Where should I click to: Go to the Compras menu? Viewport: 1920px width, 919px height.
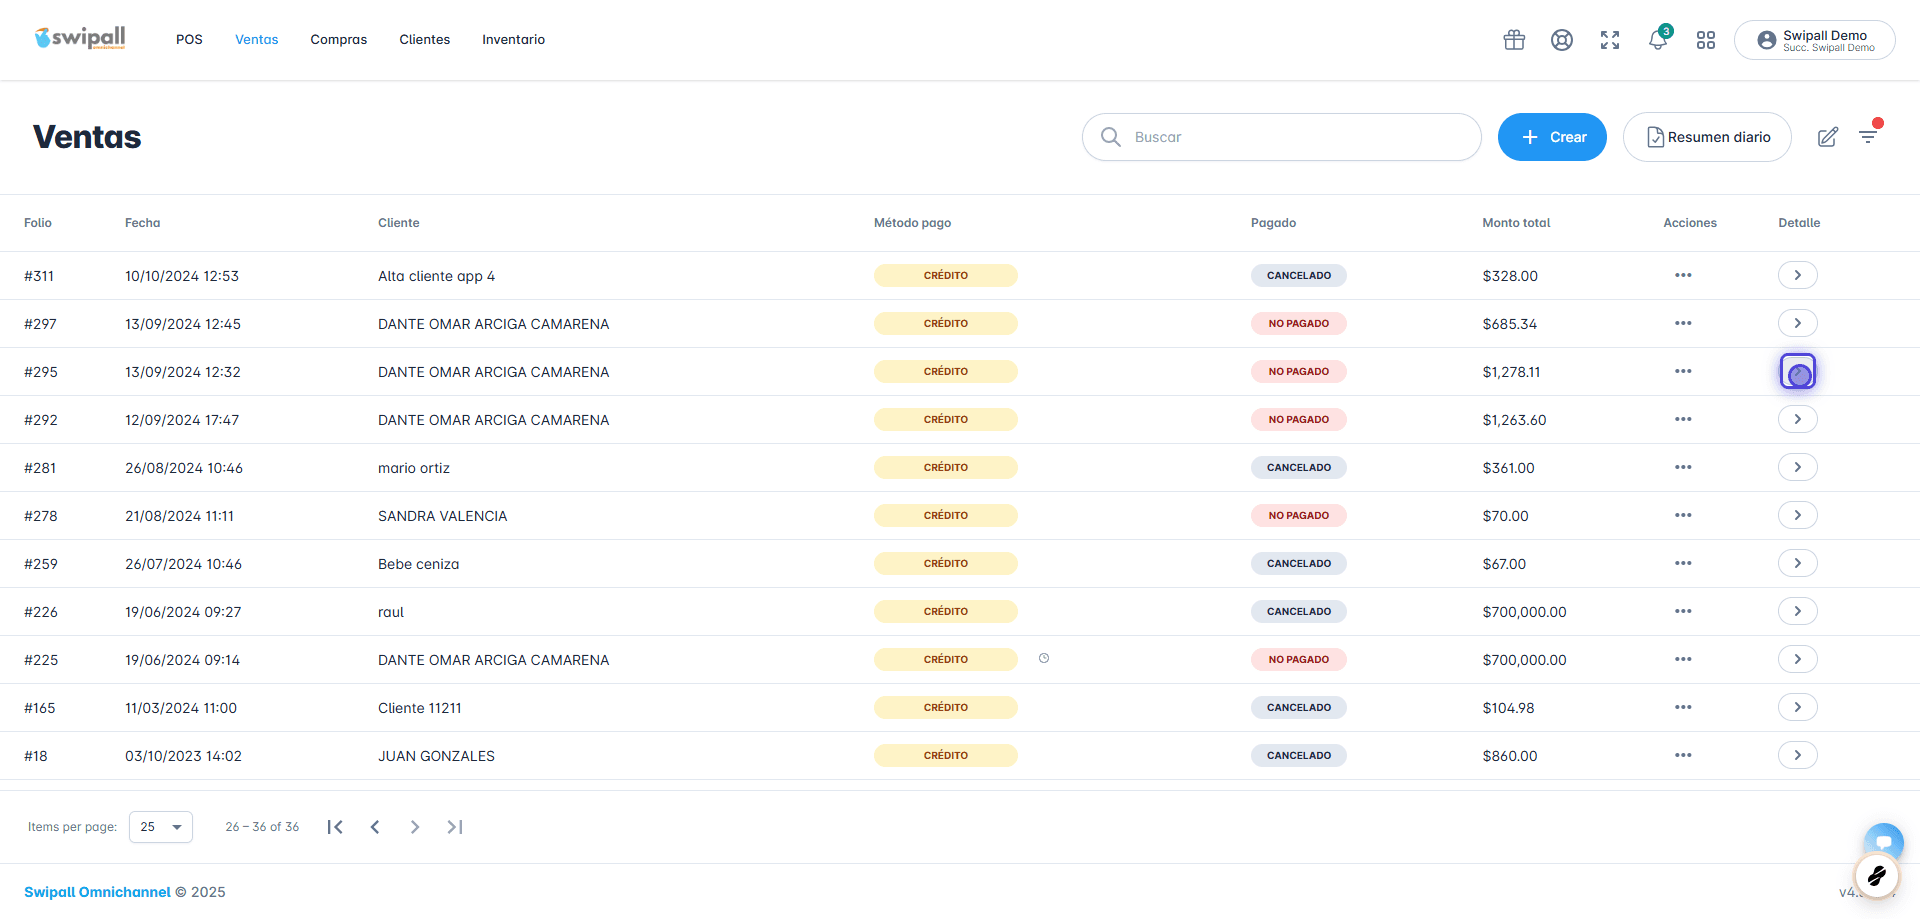[x=339, y=40]
